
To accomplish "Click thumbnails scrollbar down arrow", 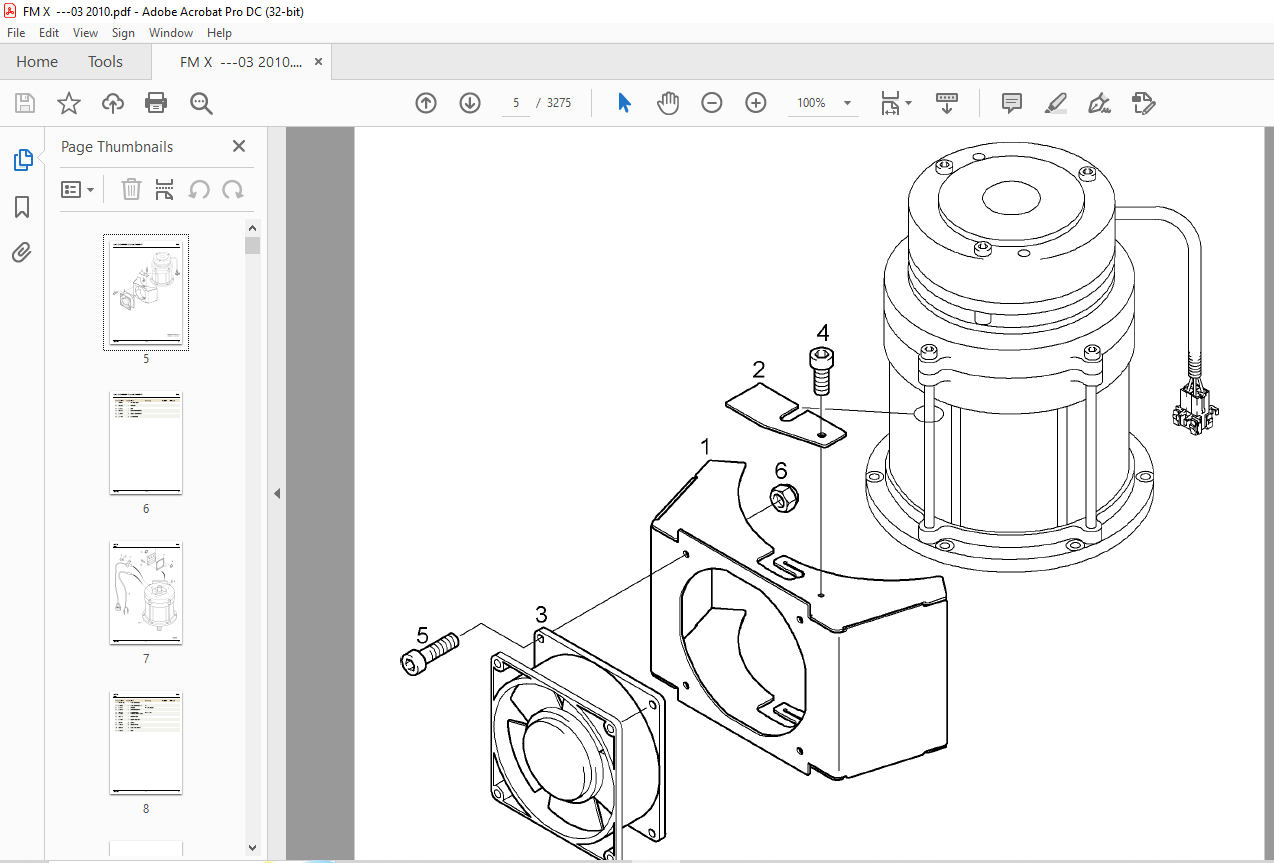I will [252, 848].
